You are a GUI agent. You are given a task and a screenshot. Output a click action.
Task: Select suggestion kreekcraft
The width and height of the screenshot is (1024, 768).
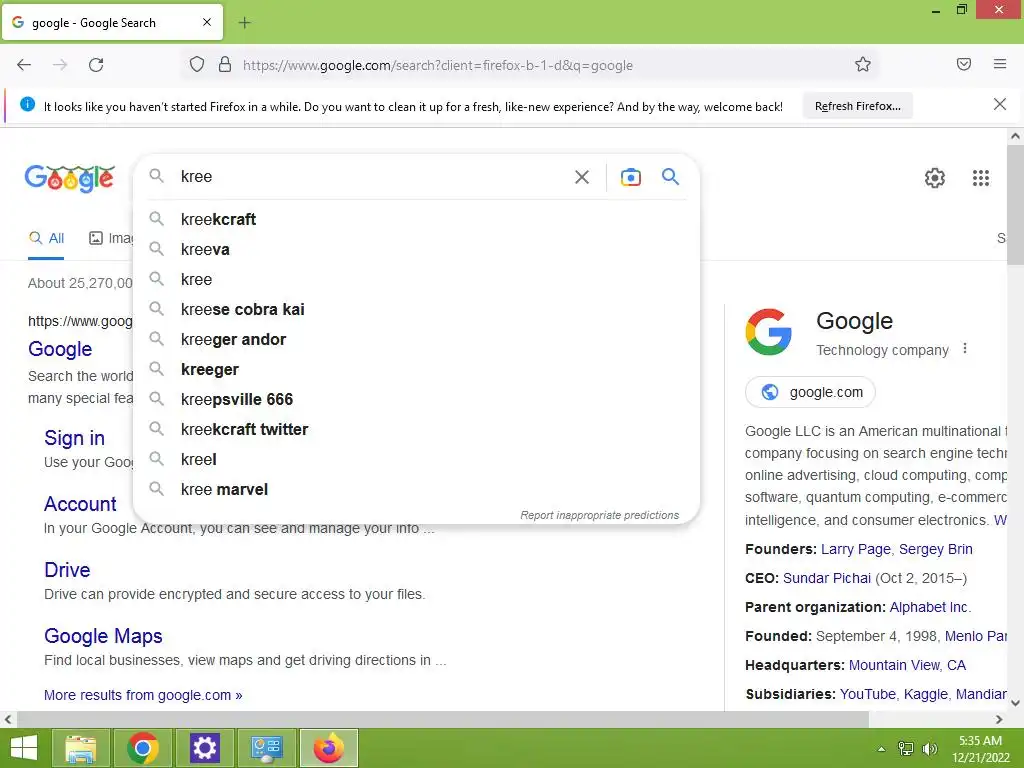(416, 219)
